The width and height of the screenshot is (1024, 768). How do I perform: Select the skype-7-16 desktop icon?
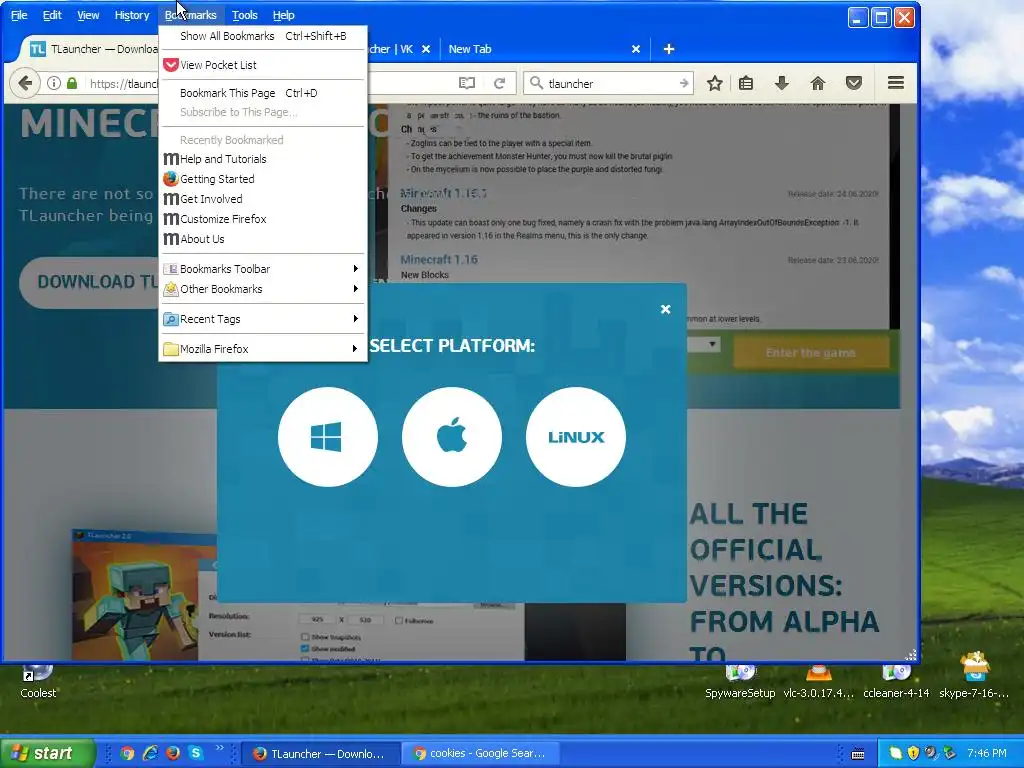(974, 676)
